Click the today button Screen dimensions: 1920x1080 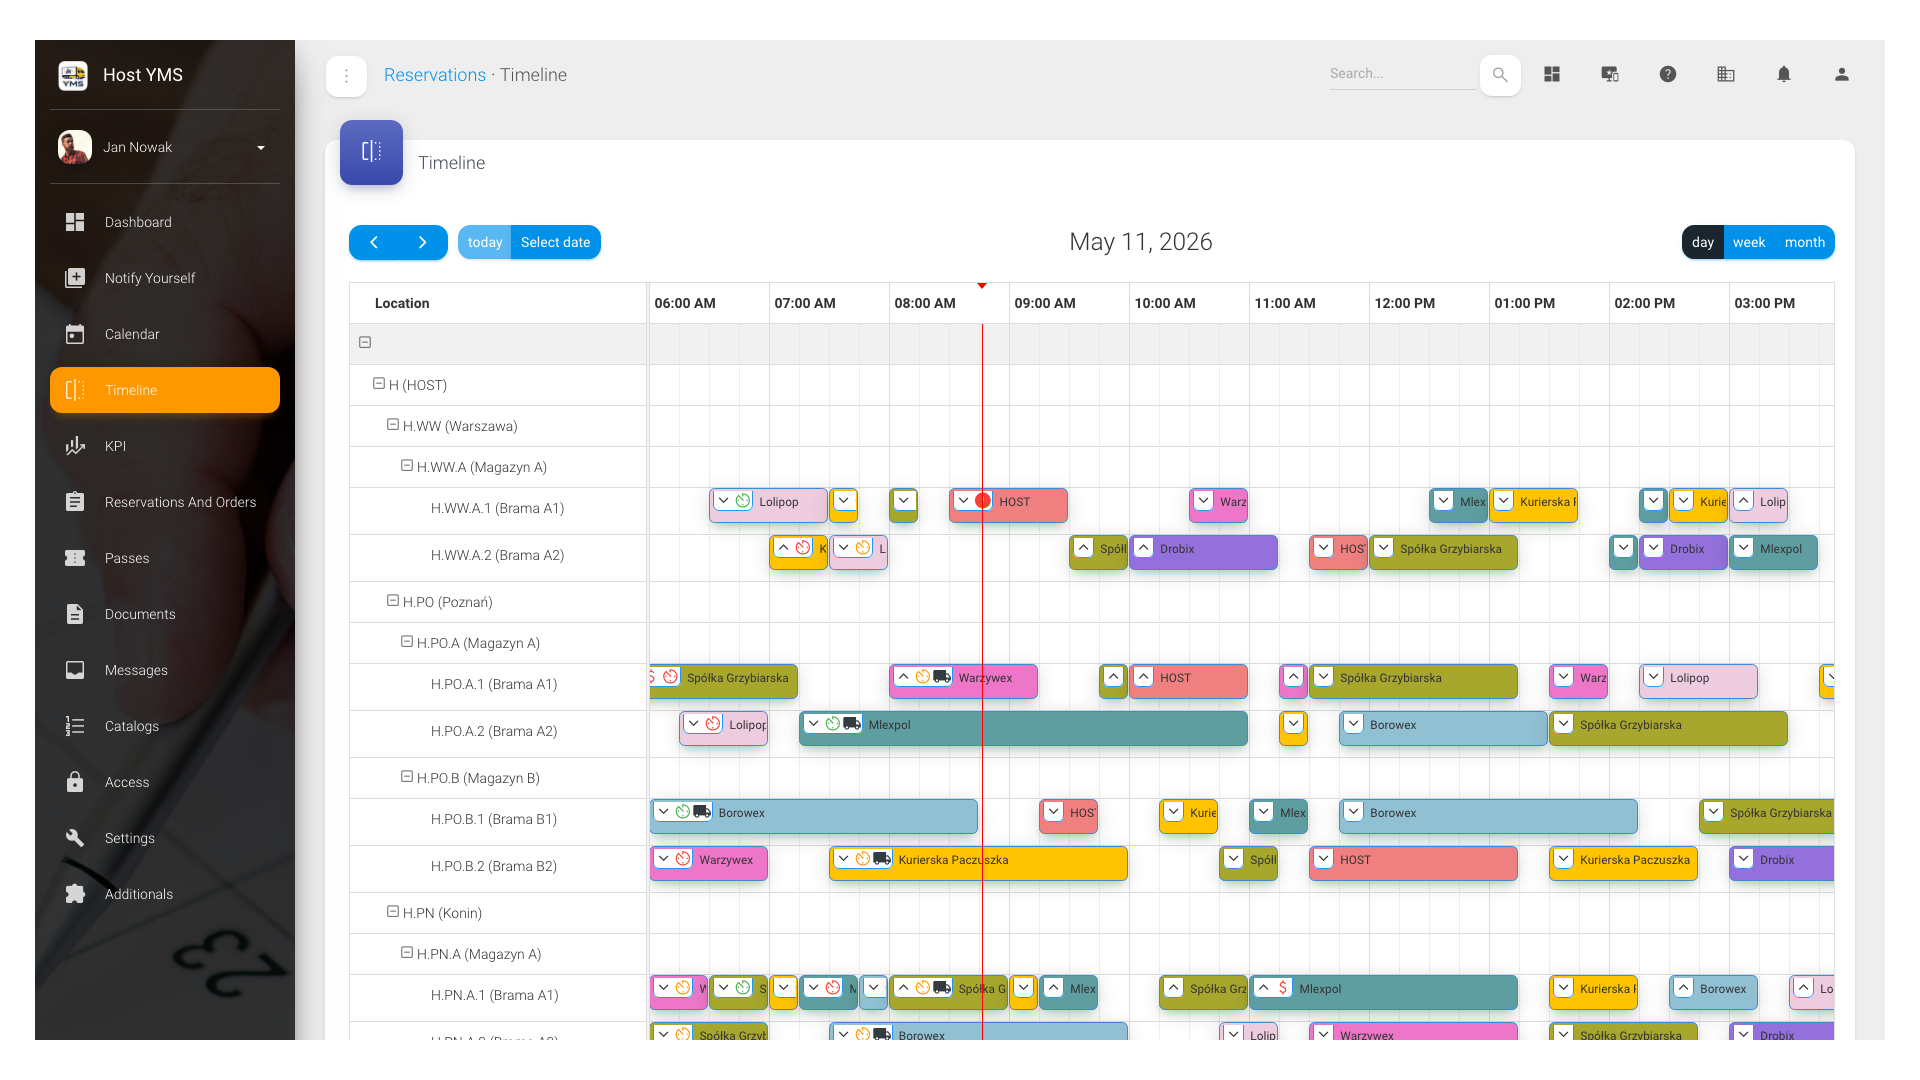pos(485,242)
